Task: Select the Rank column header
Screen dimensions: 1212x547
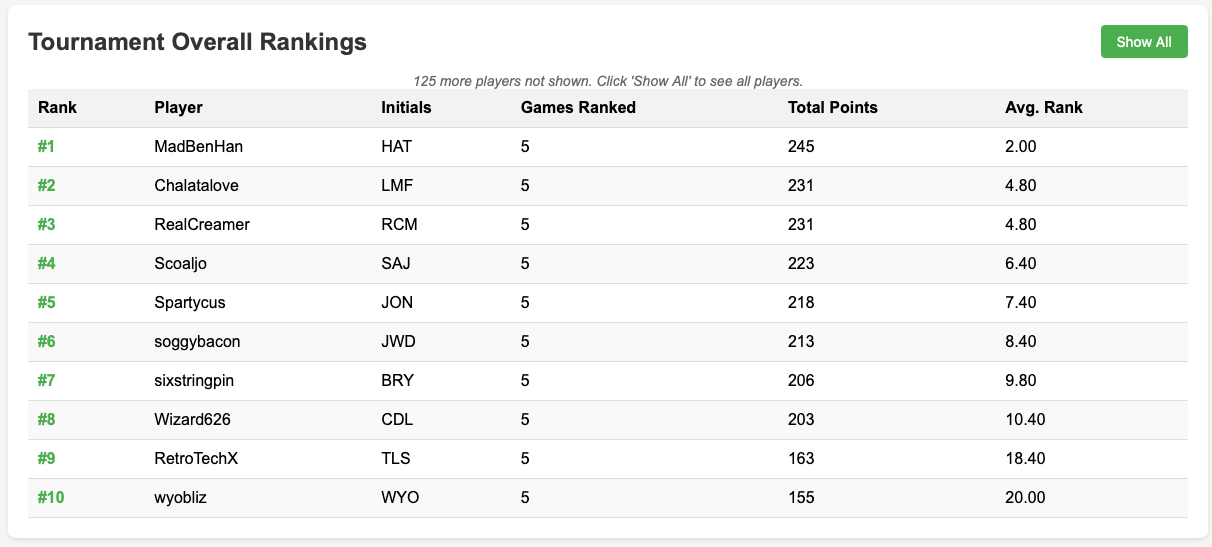Action: coord(57,108)
